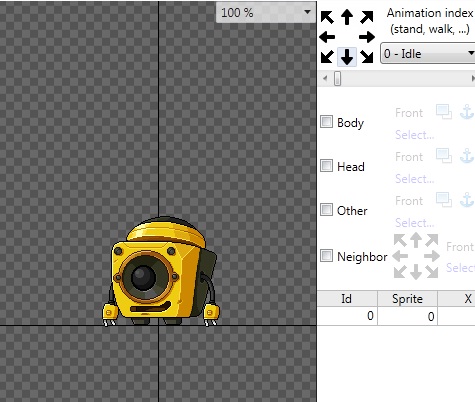Select the up direction arrow
This screenshot has height=402, width=475.
pos(347,17)
